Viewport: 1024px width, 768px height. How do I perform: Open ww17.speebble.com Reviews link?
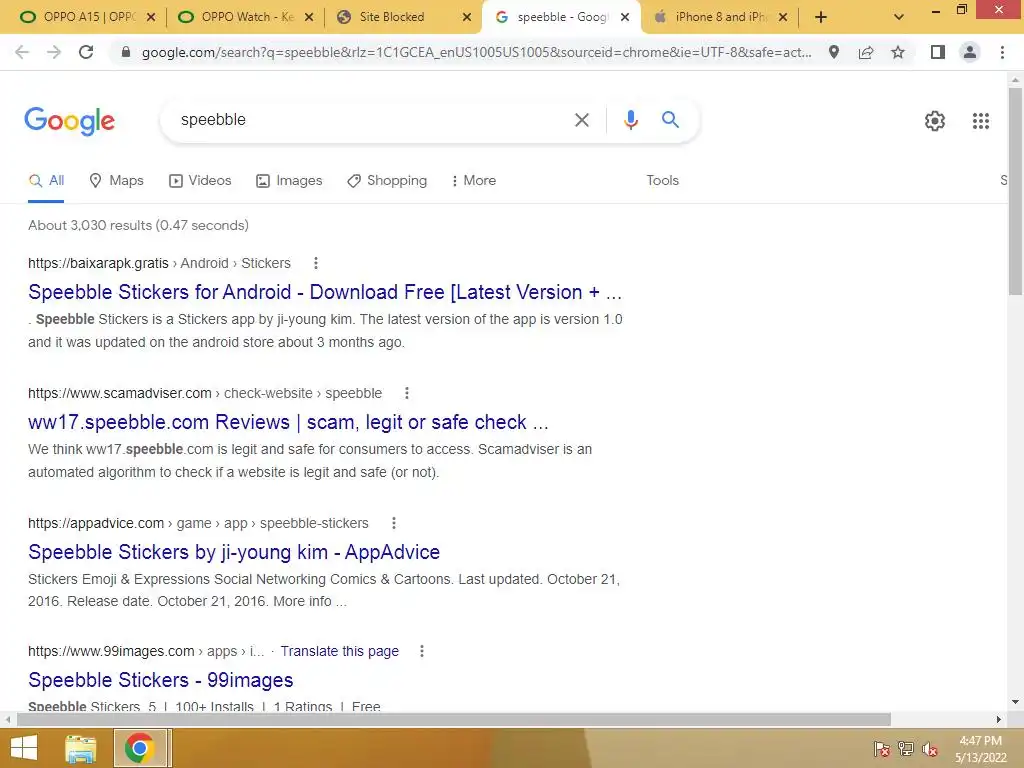[288, 422]
